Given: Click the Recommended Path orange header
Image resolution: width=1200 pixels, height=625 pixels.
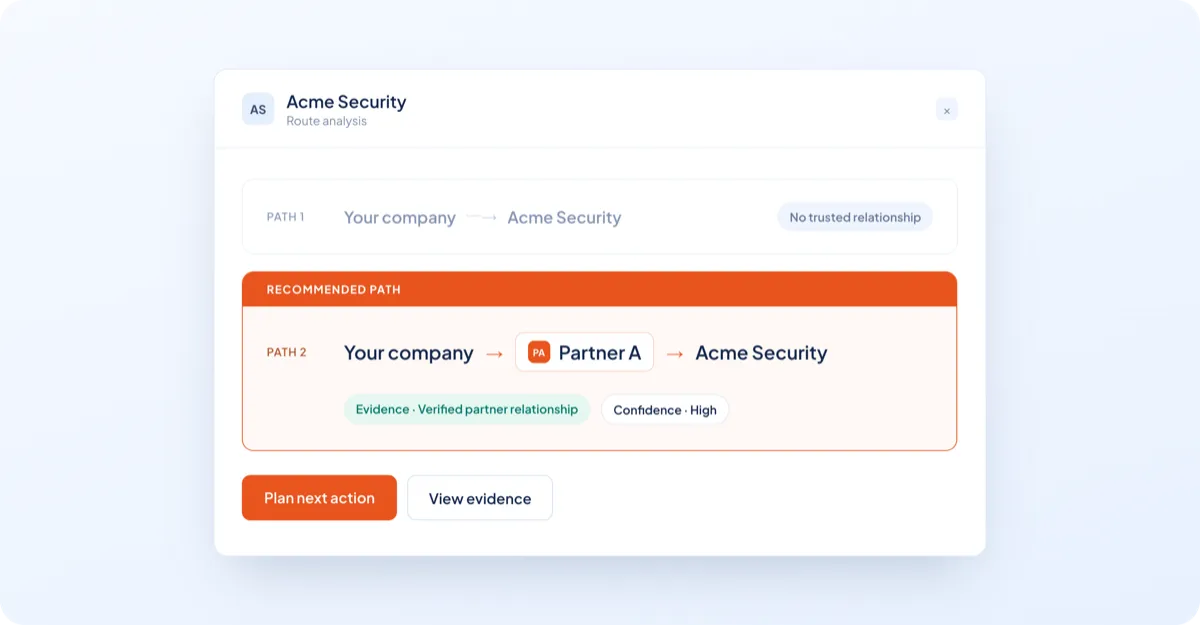Looking at the screenshot, I should [x=599, y=289].
